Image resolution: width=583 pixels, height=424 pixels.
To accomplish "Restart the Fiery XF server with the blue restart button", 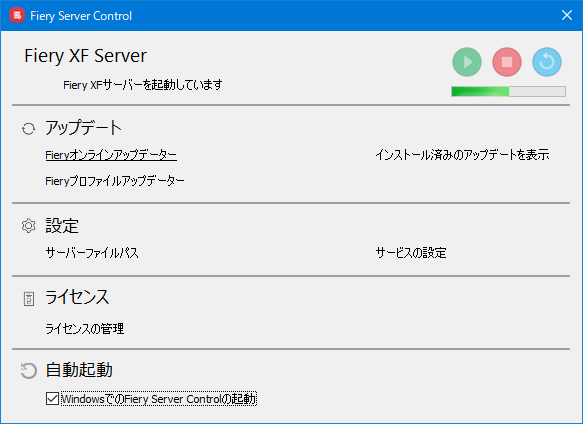I will coord(547,62).
